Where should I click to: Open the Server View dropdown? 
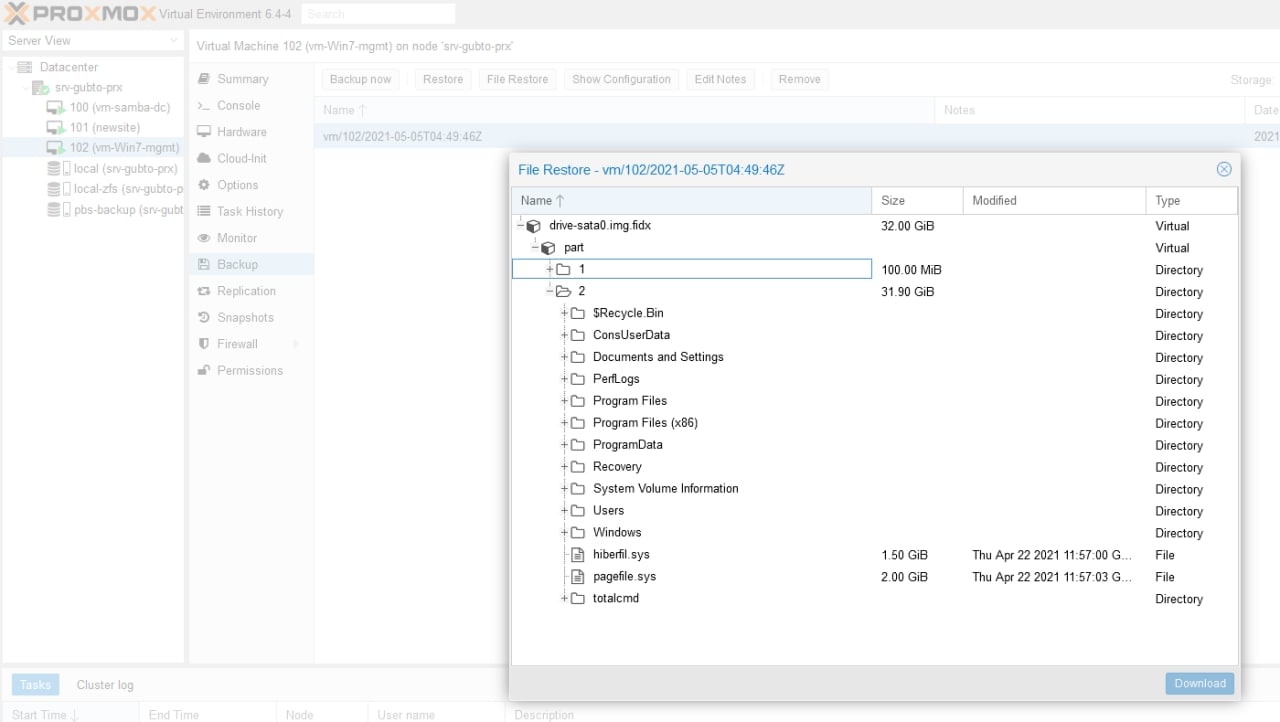[173, 41]
